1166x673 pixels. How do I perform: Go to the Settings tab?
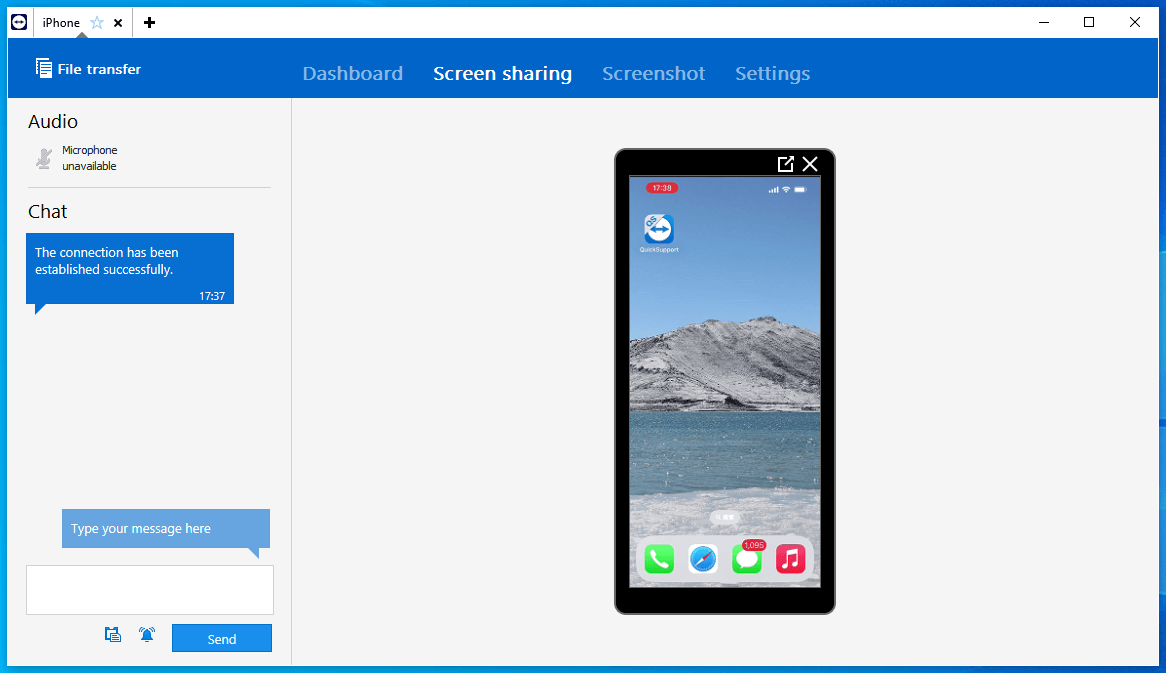click(773, 74)
